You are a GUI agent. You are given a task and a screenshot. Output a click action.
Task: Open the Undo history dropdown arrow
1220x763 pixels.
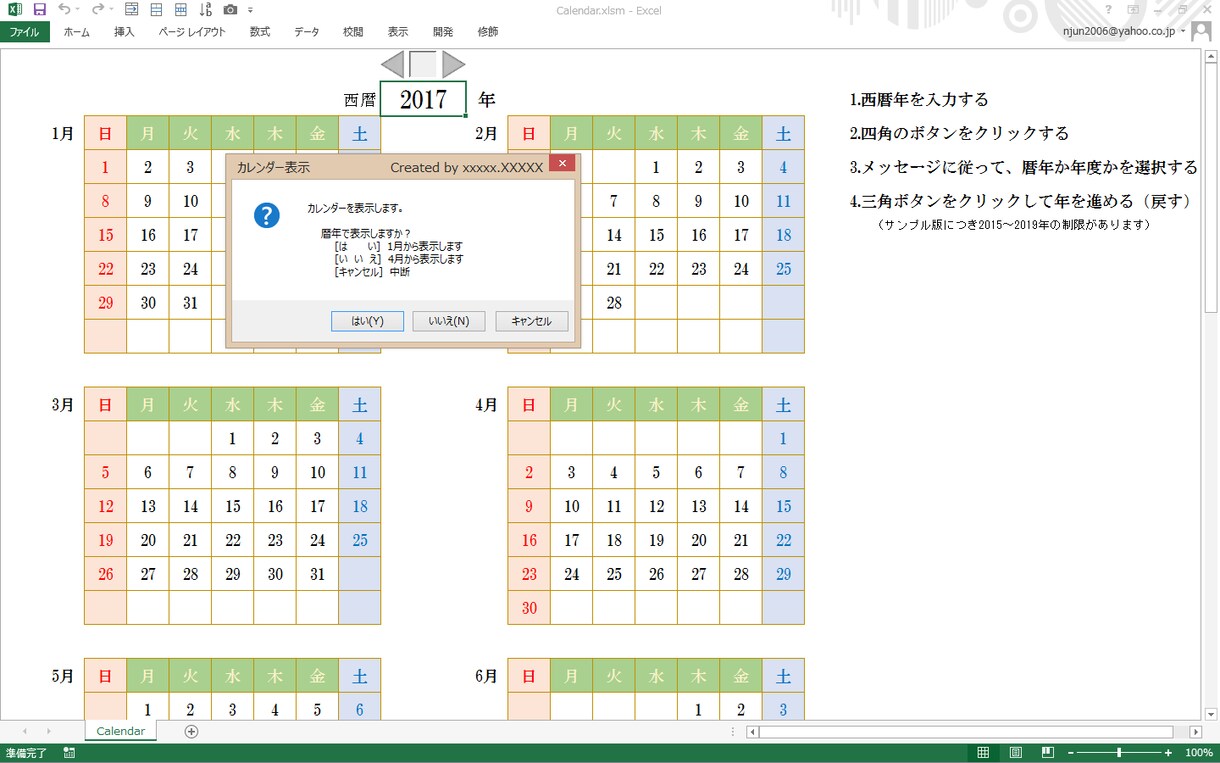[x=79, y=10]
